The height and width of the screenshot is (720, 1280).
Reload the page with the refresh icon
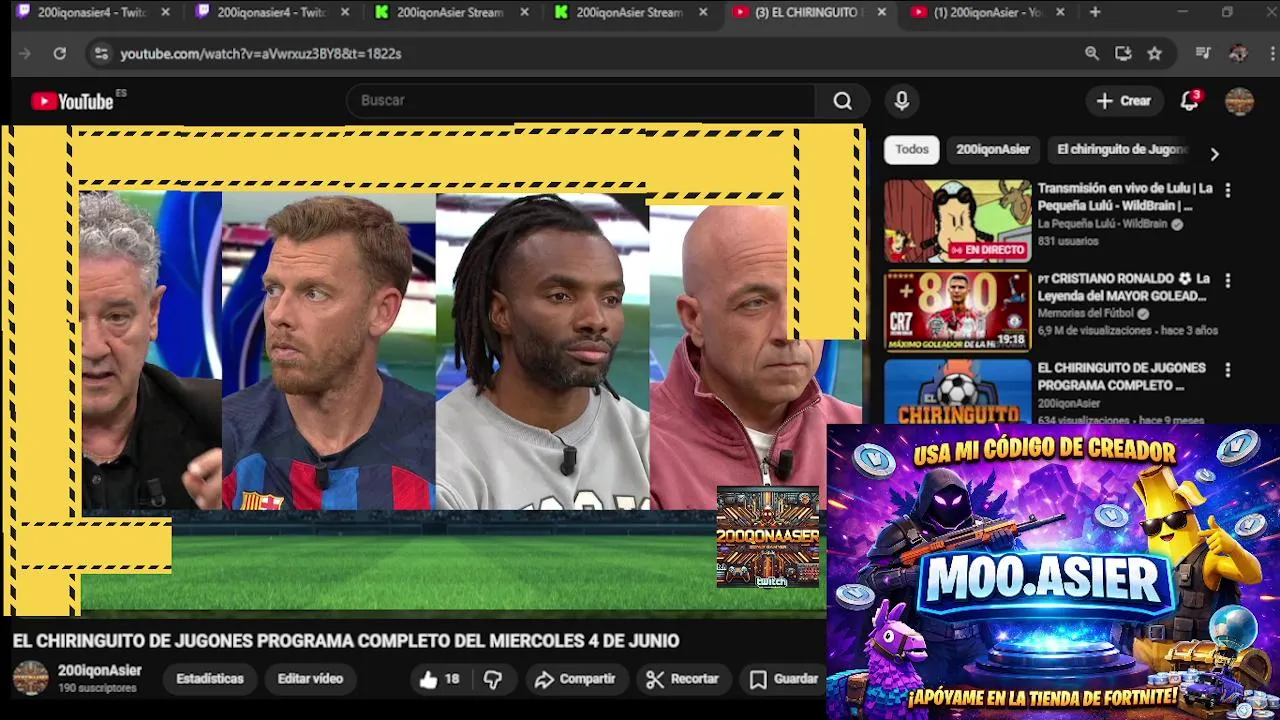click(60, 53)
